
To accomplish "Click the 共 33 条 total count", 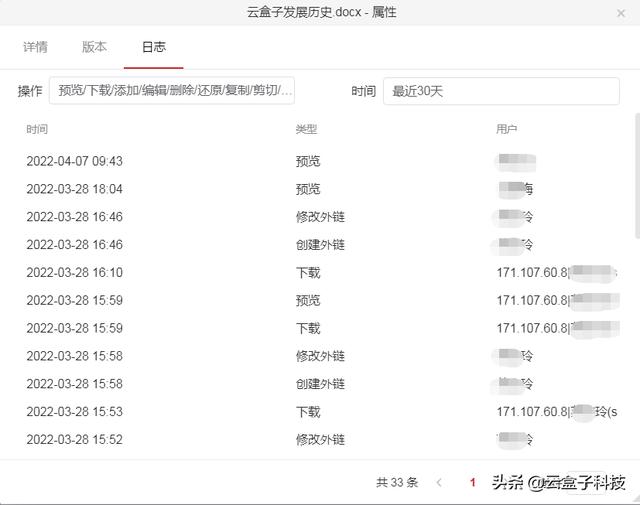I will coord(397,483).
